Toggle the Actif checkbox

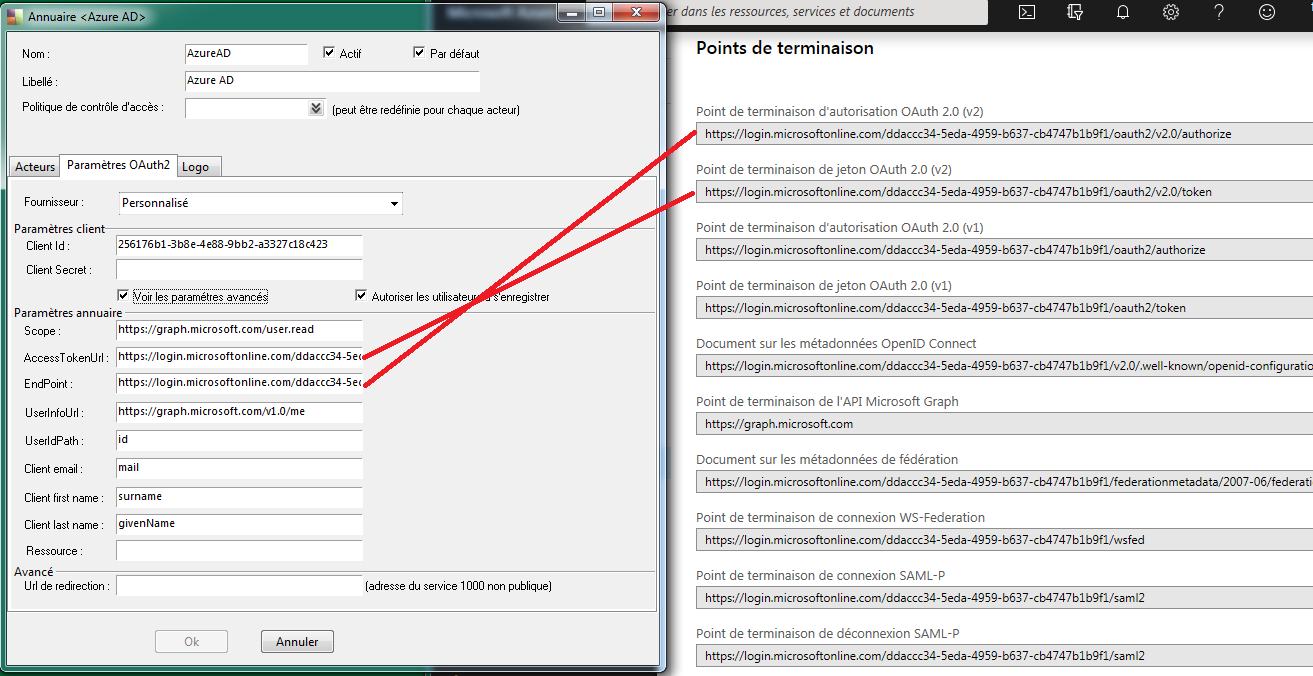pos(329,53)
